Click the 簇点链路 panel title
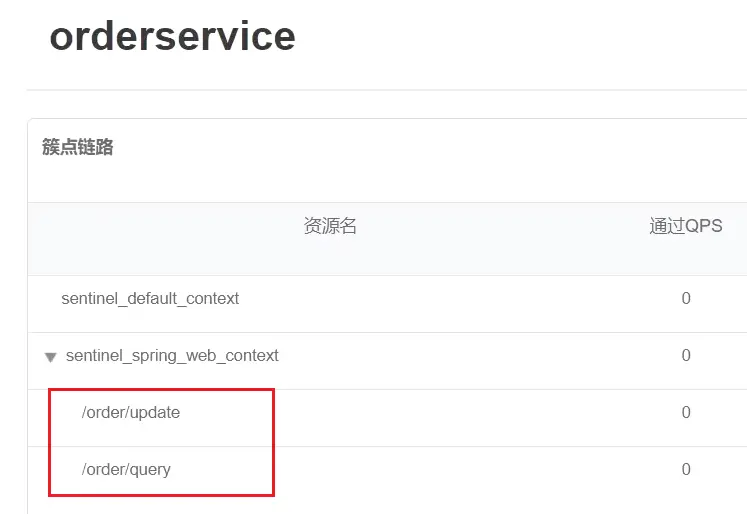747x514 pixels. (78, 147)
